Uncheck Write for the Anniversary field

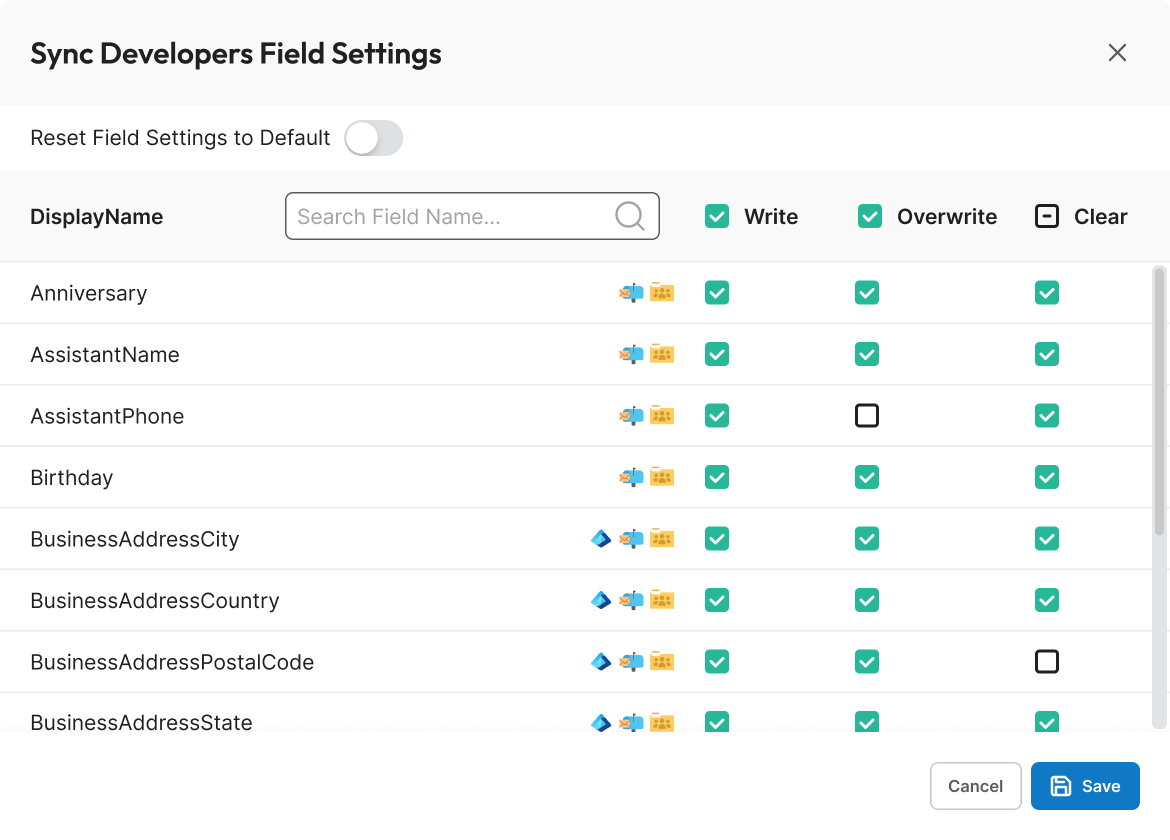click(717, 293)
